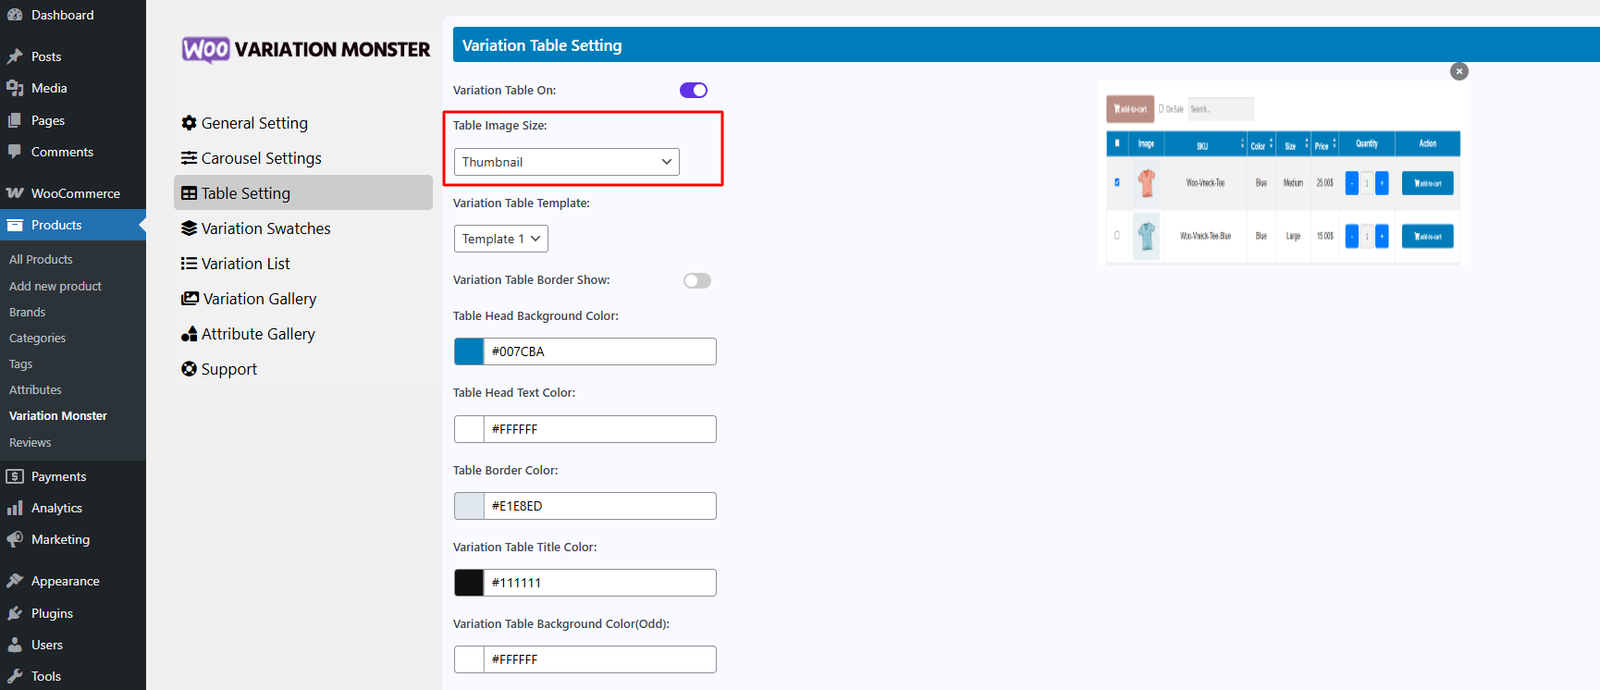Screen dimensions: 1600x690
Task: Open the Variation Table Template dropdown
Action: pyautogui.click(x=500, y=239)
